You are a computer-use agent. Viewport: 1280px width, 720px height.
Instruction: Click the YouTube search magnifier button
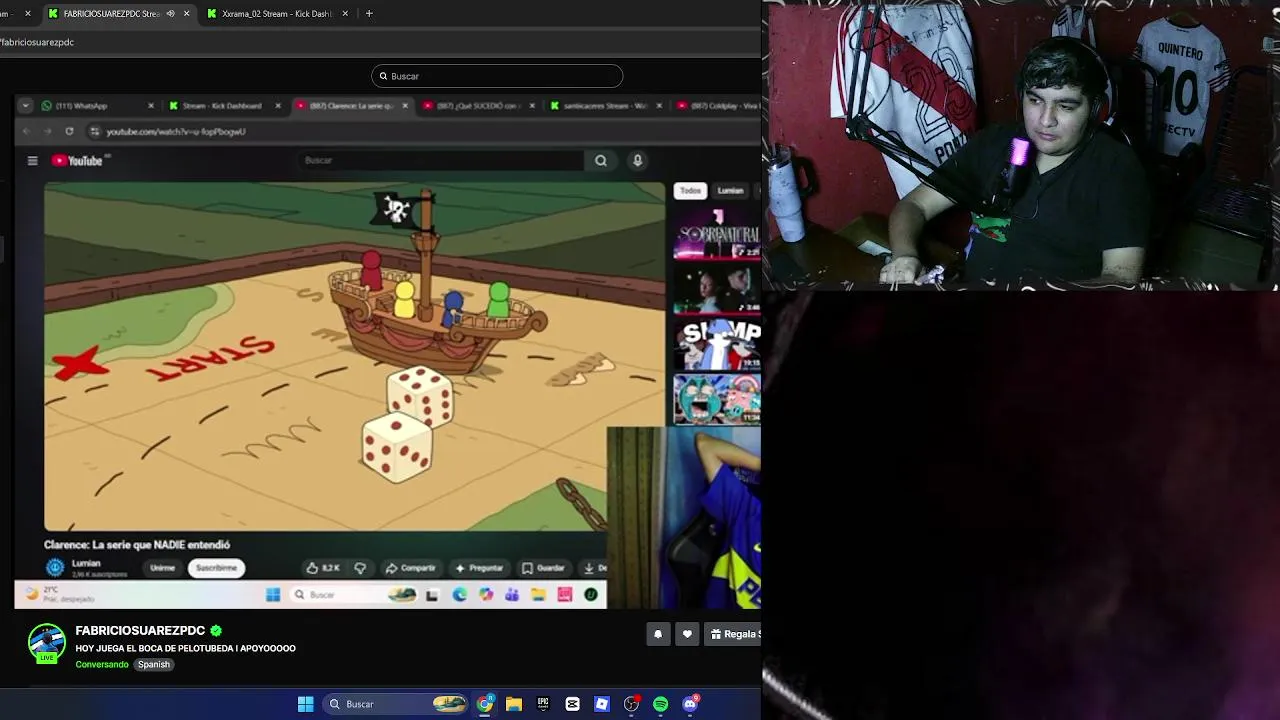coord(601,160)
